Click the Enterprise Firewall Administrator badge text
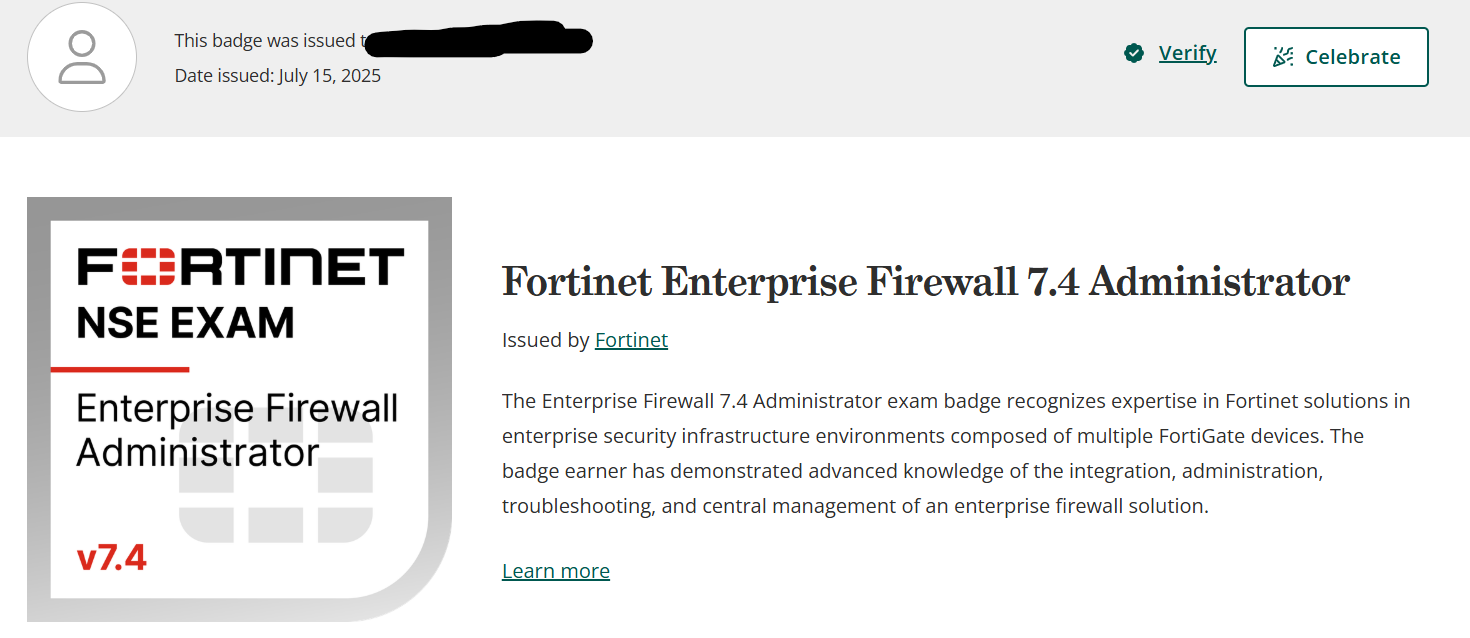Image resolution: width=1470 pixels, height=638 pixels. (x=237, y=430)
